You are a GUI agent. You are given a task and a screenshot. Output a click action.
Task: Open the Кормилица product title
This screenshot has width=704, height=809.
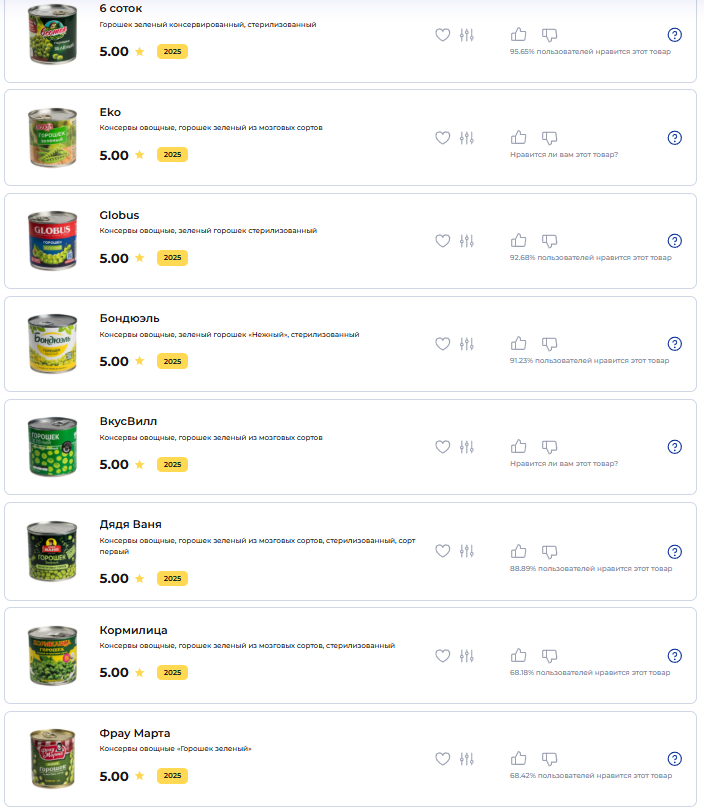(x=133, y=630)
